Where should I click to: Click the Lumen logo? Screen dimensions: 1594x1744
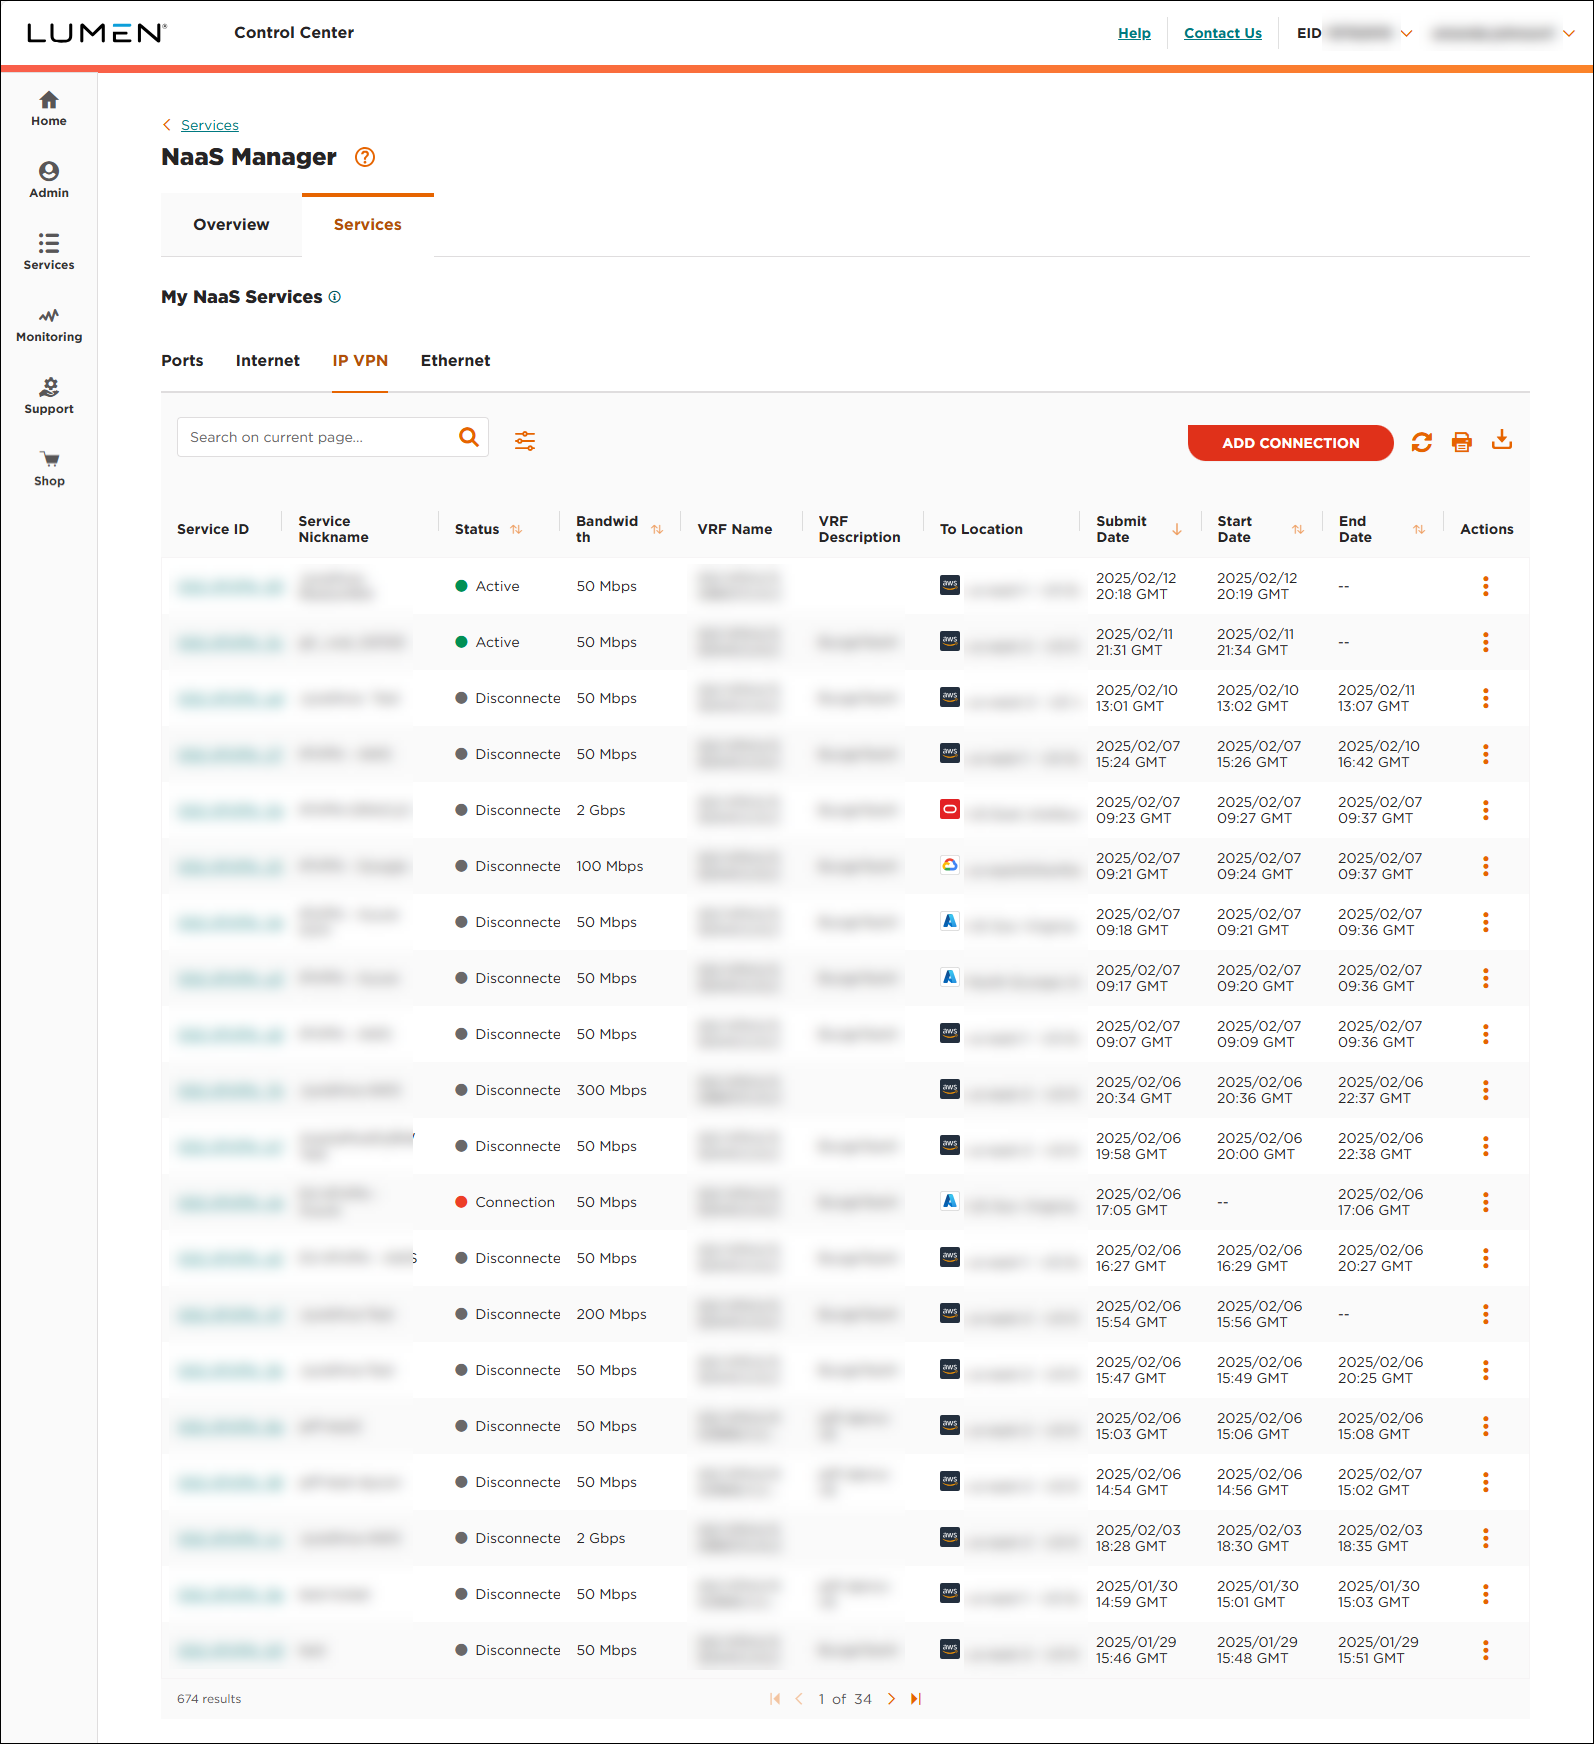coord(96,33)
